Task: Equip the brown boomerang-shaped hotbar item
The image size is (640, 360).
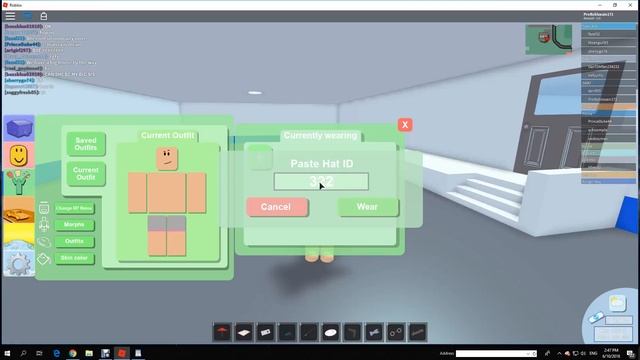Action: coord(352,332)
